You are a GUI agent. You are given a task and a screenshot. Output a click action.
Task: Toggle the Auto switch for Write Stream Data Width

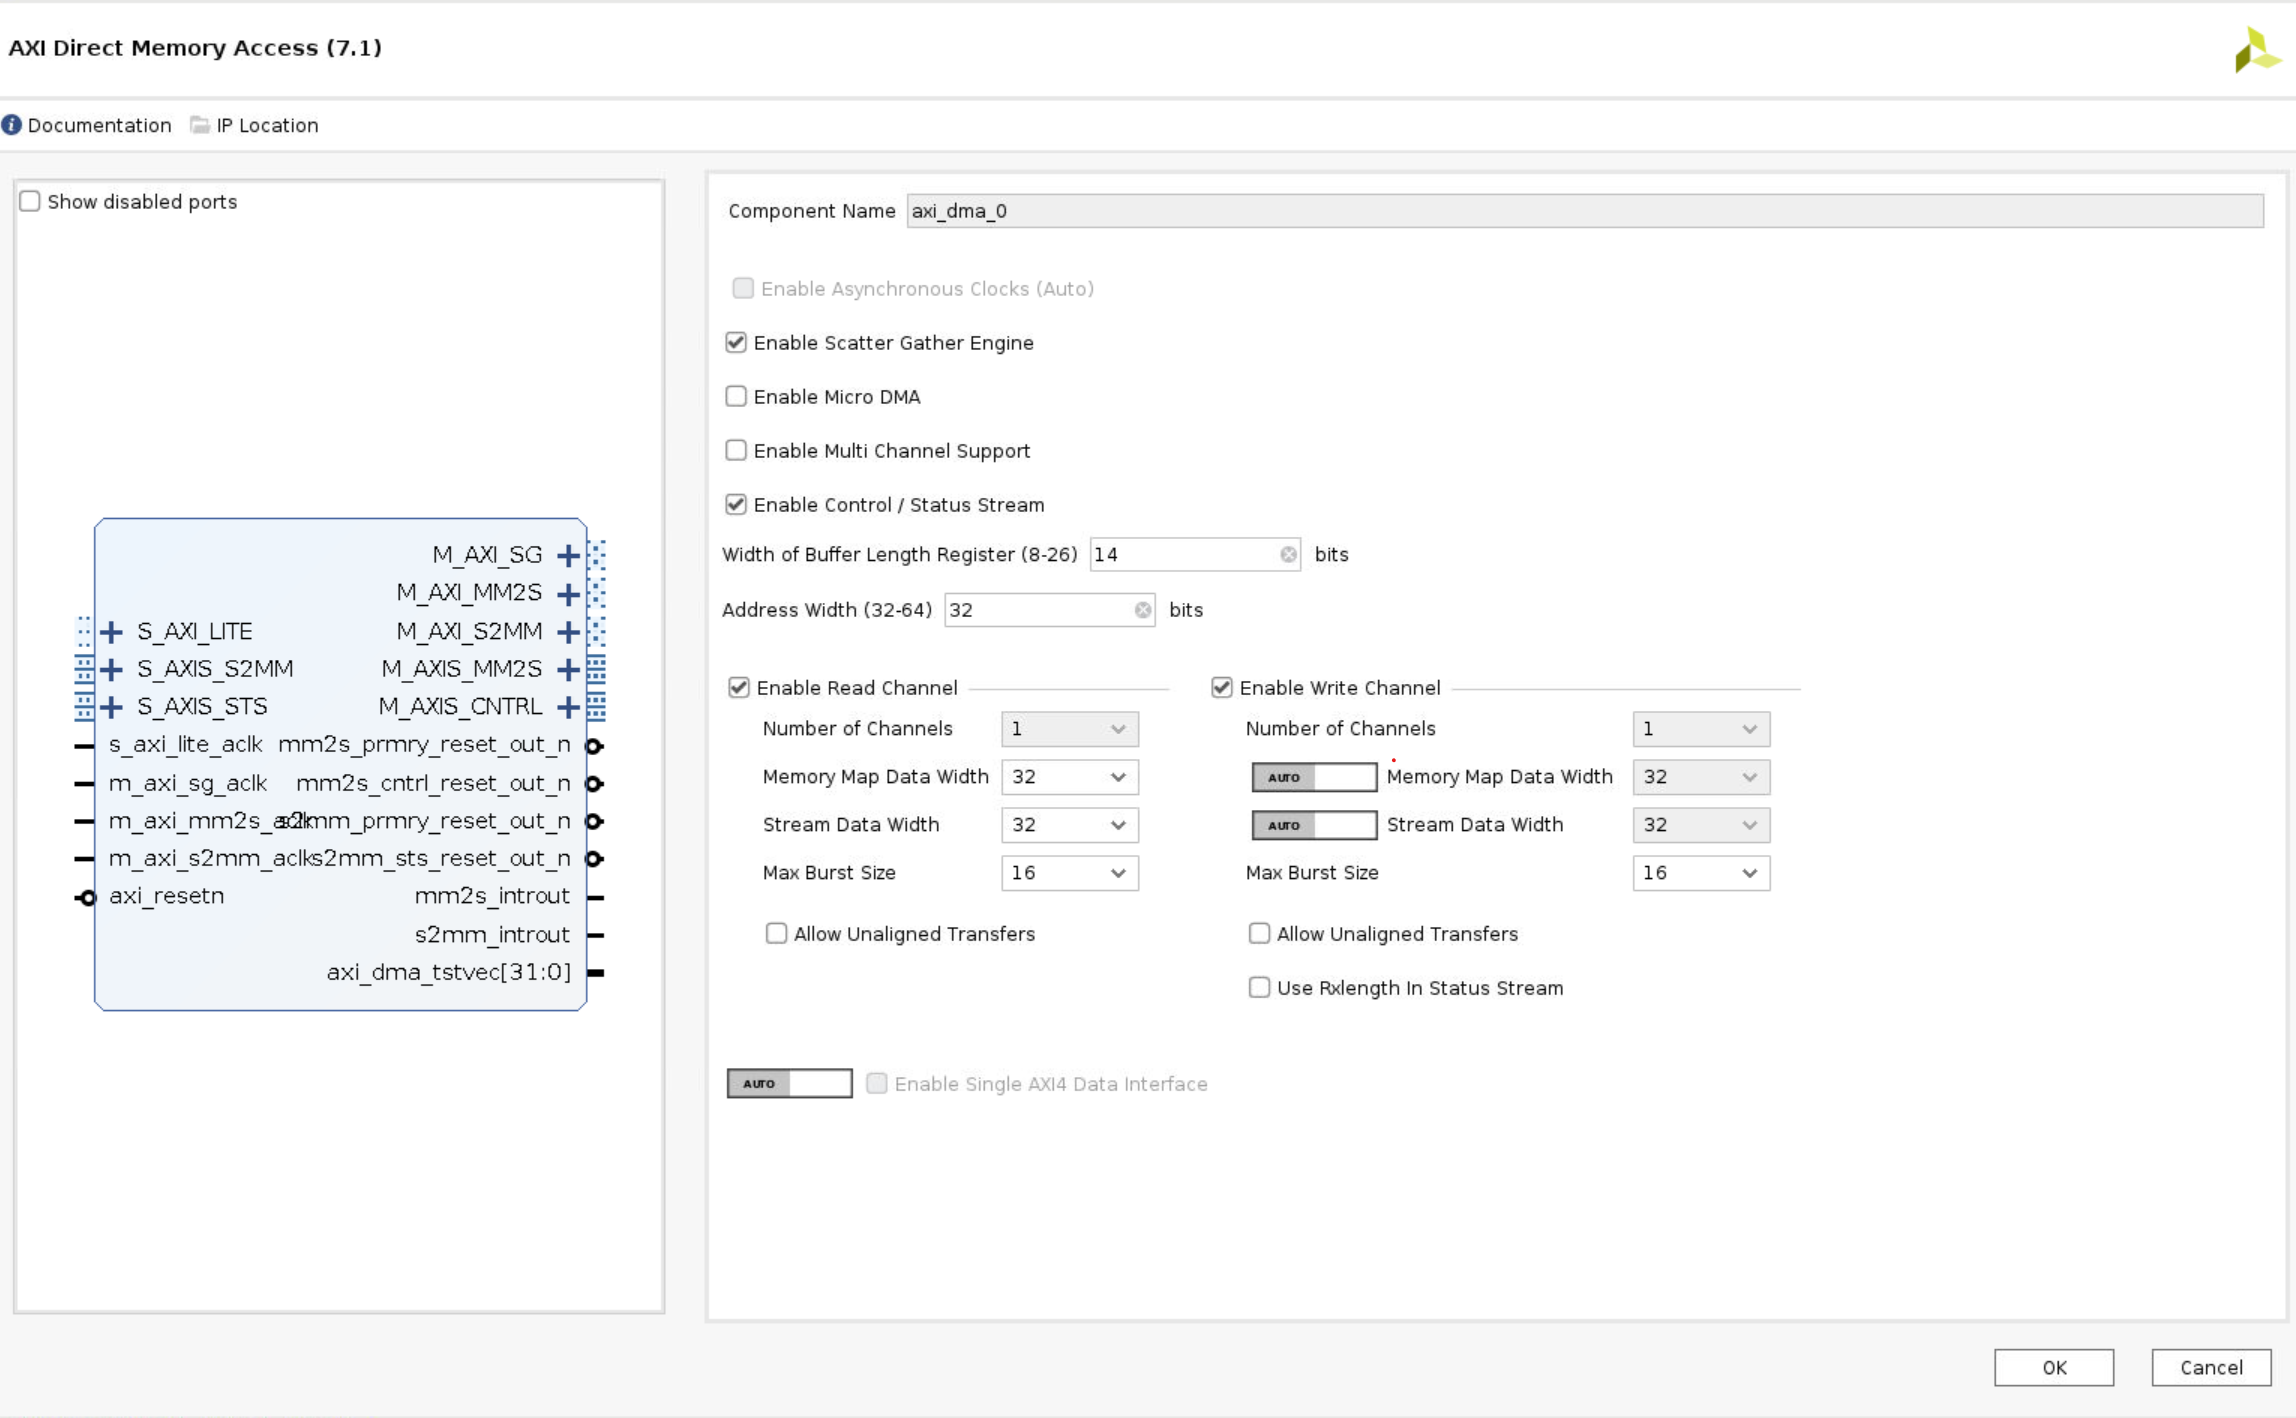(x=1314, y=825)
